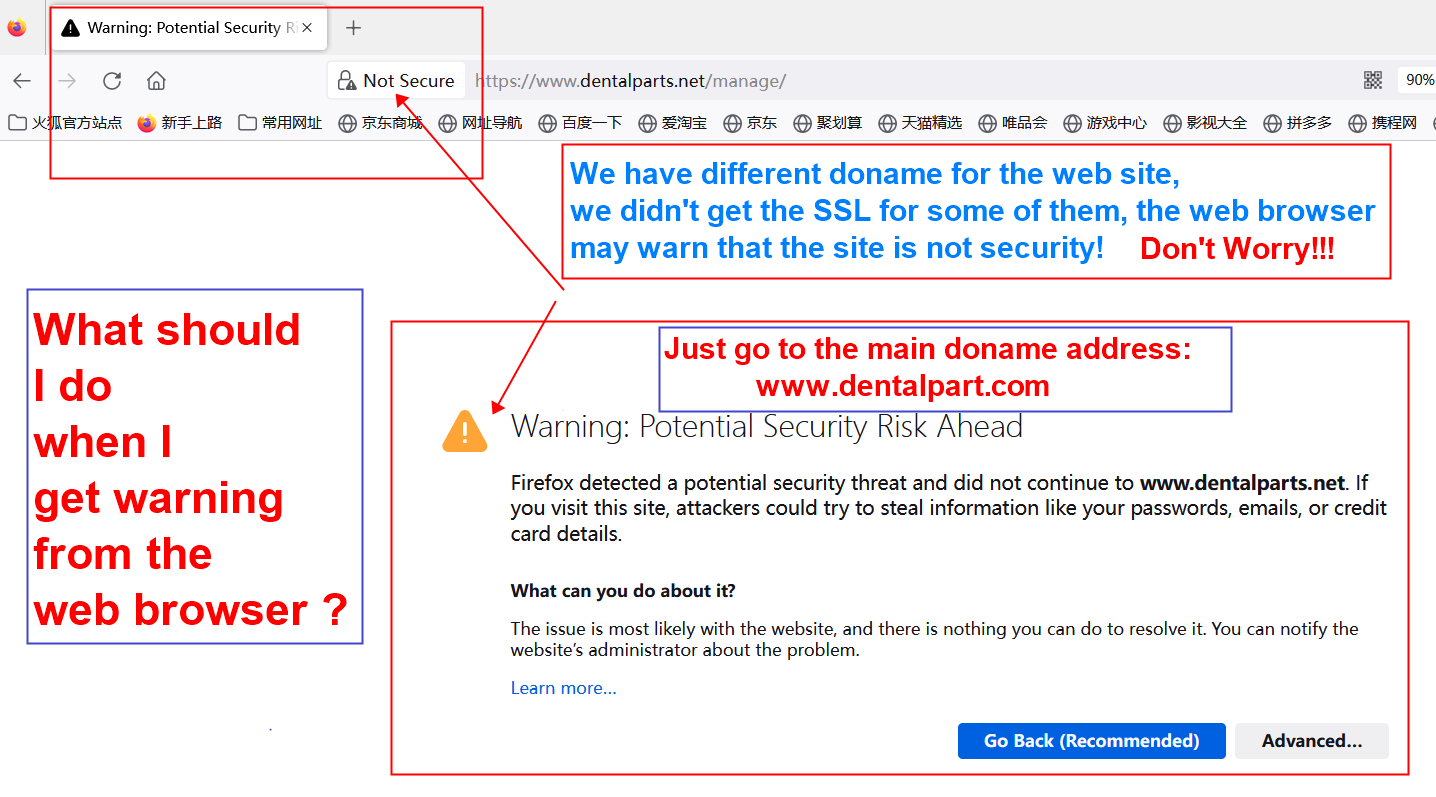Viewport: 1436px width, 797px height.
Task: Open the 百度一下 bookmark
Action: (580, 123)
